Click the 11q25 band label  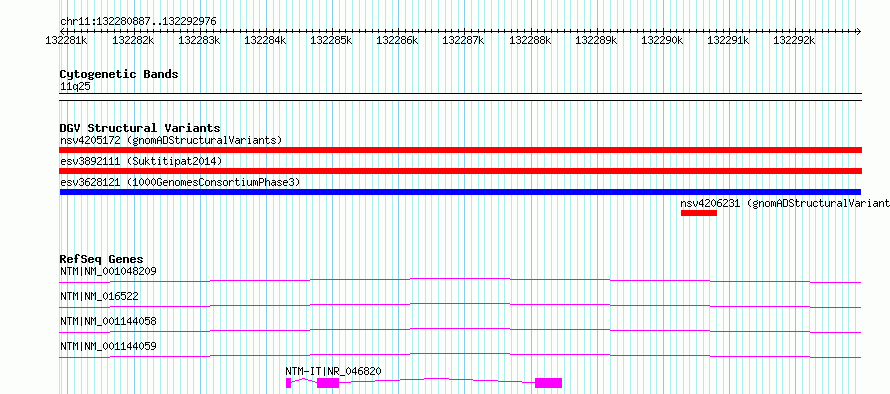coord(75,87)
